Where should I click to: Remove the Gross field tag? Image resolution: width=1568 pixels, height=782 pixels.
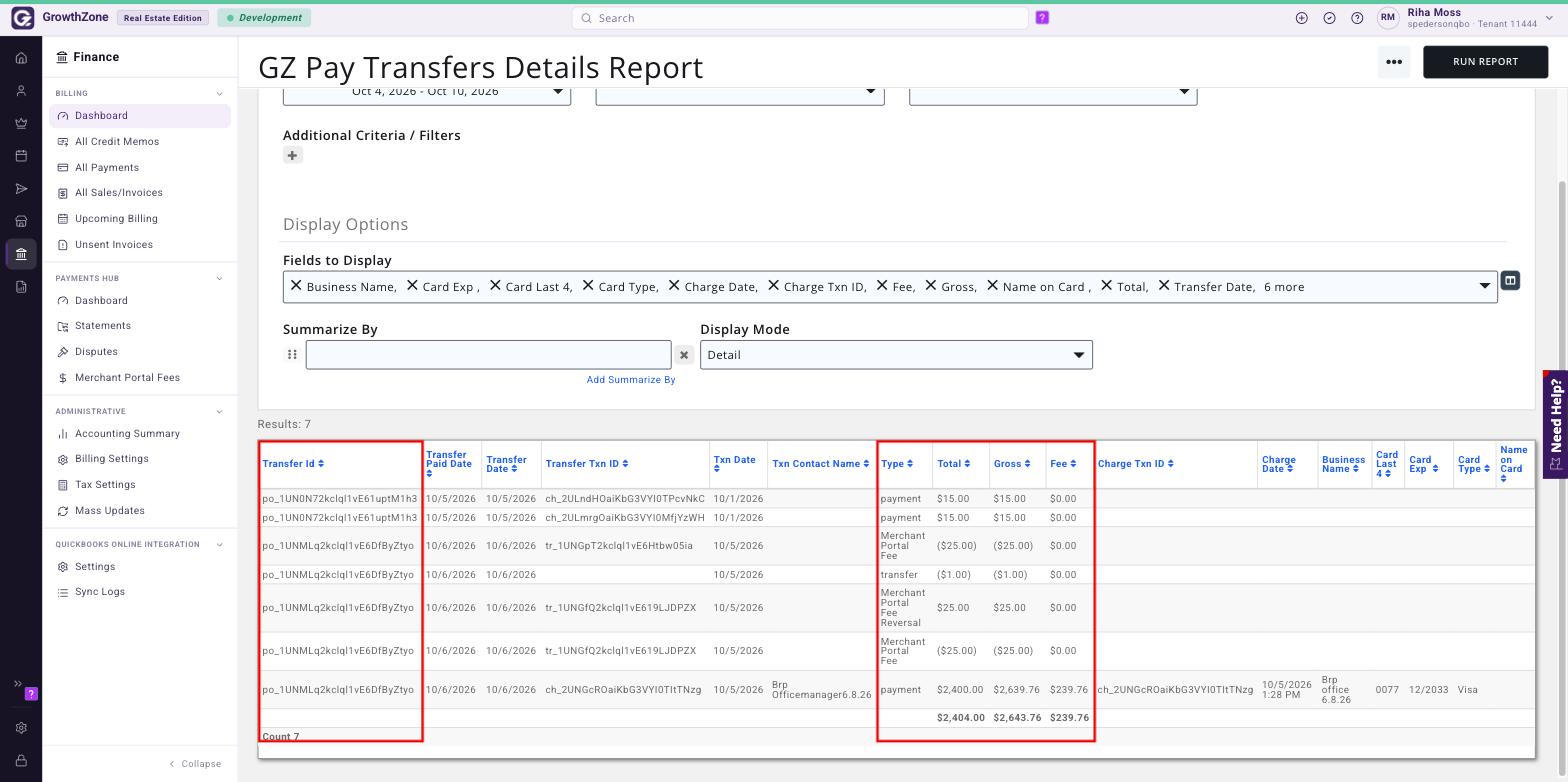pyautogui.click(x=931, y=286)
